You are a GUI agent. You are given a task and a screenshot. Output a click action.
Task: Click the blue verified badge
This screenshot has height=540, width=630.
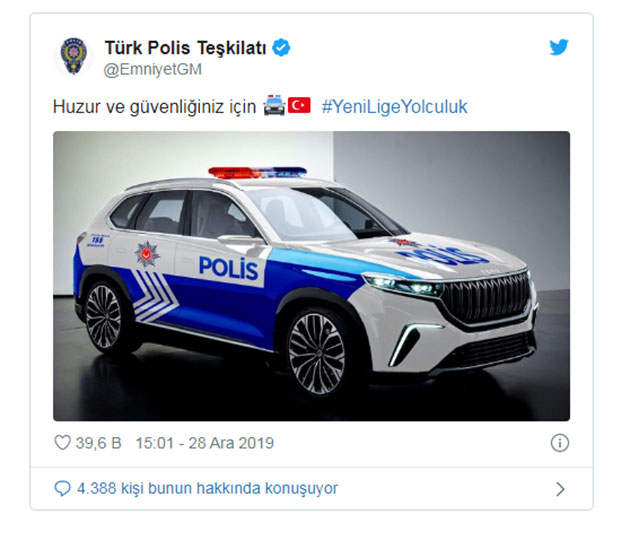pos(281,48)
